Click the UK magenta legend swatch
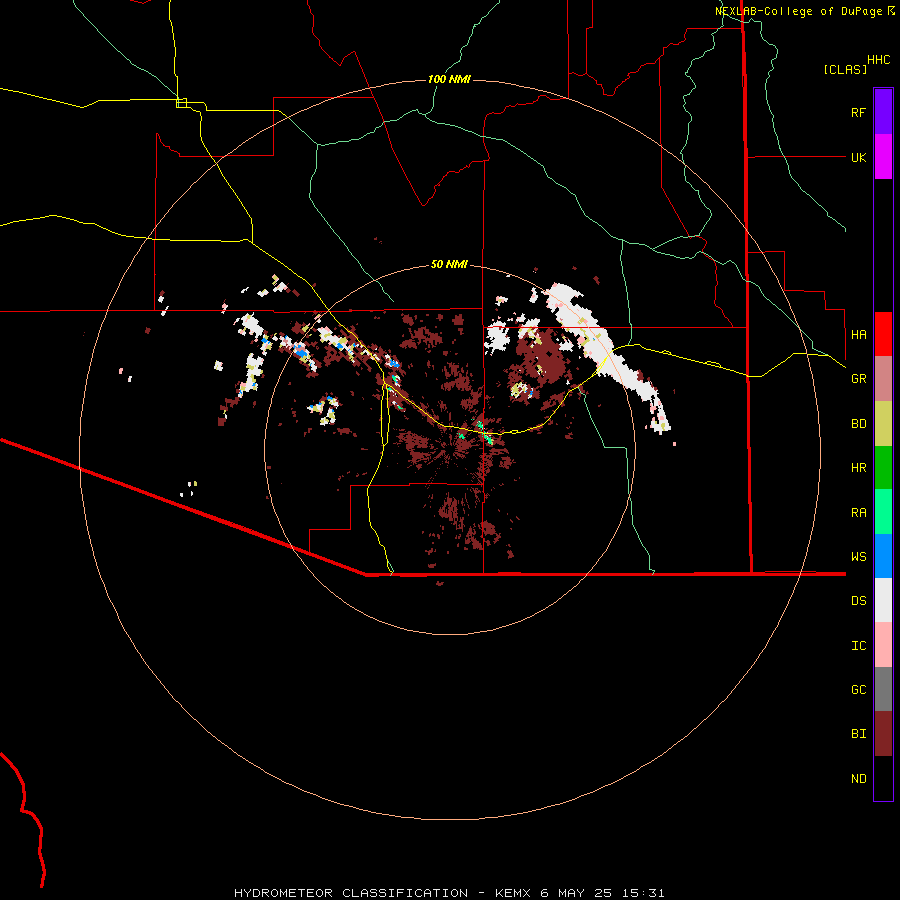 pos(883,157)
